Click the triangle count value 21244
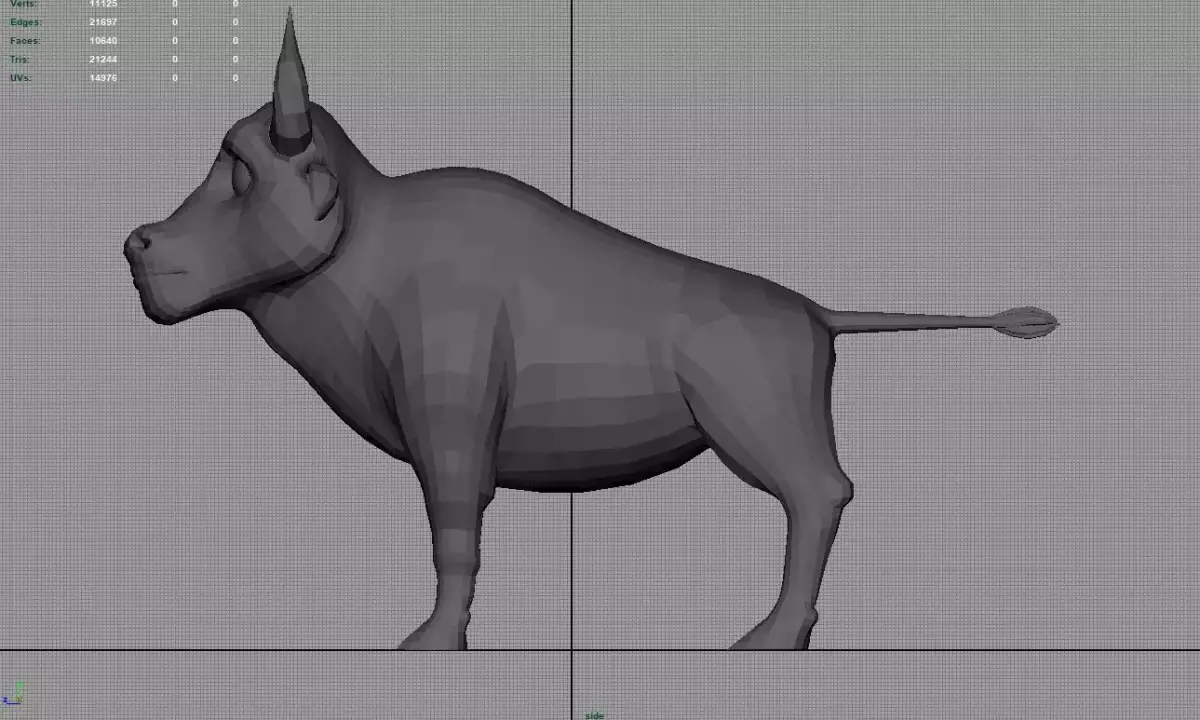The image size is (1200, 720). coord(103,59)
